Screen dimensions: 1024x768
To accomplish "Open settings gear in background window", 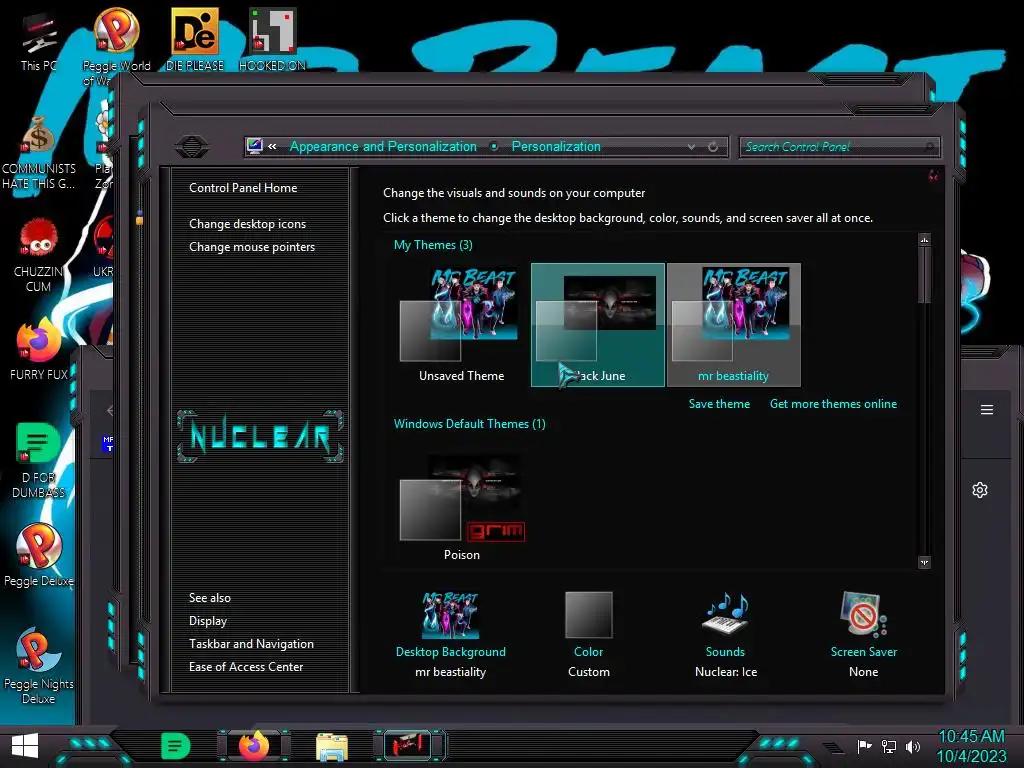I will 980,490.
